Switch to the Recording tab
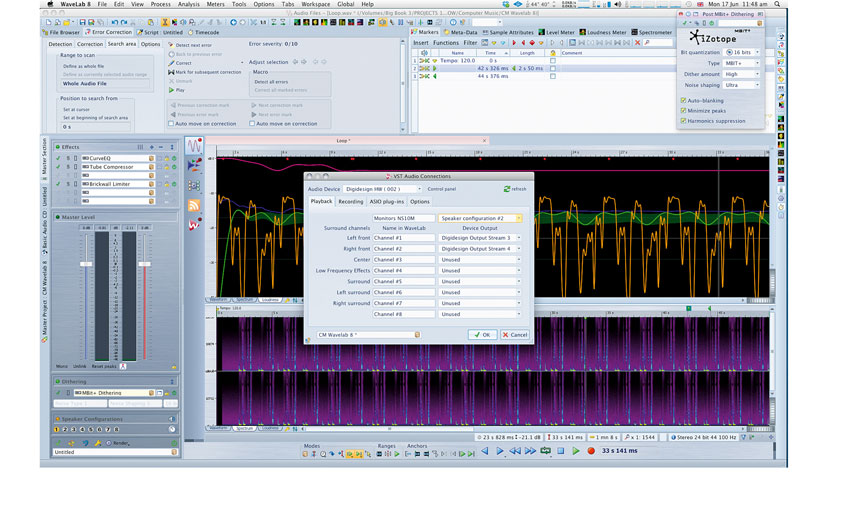This screenshot has width=850, height=505. 351,202
